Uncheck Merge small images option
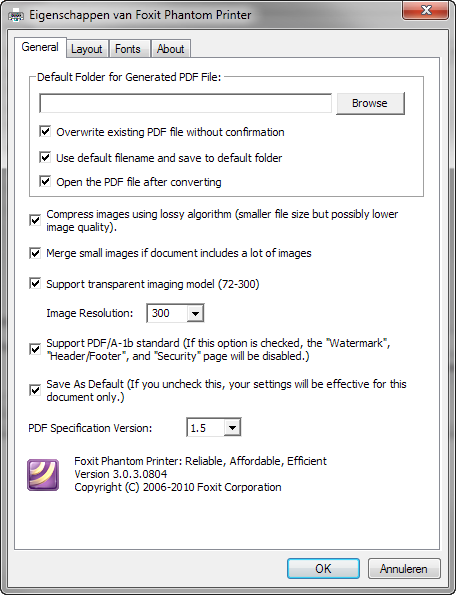 [x=35, y=253]
